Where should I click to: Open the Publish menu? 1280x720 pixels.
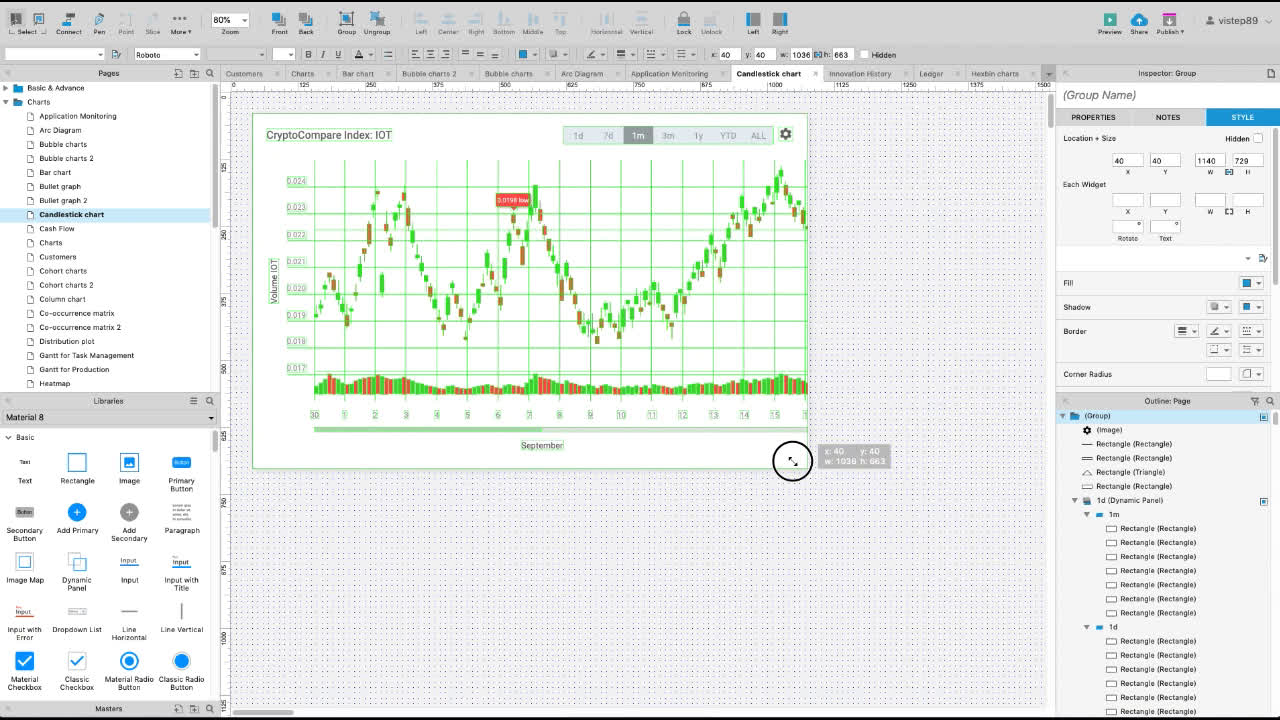(1170, 23)
